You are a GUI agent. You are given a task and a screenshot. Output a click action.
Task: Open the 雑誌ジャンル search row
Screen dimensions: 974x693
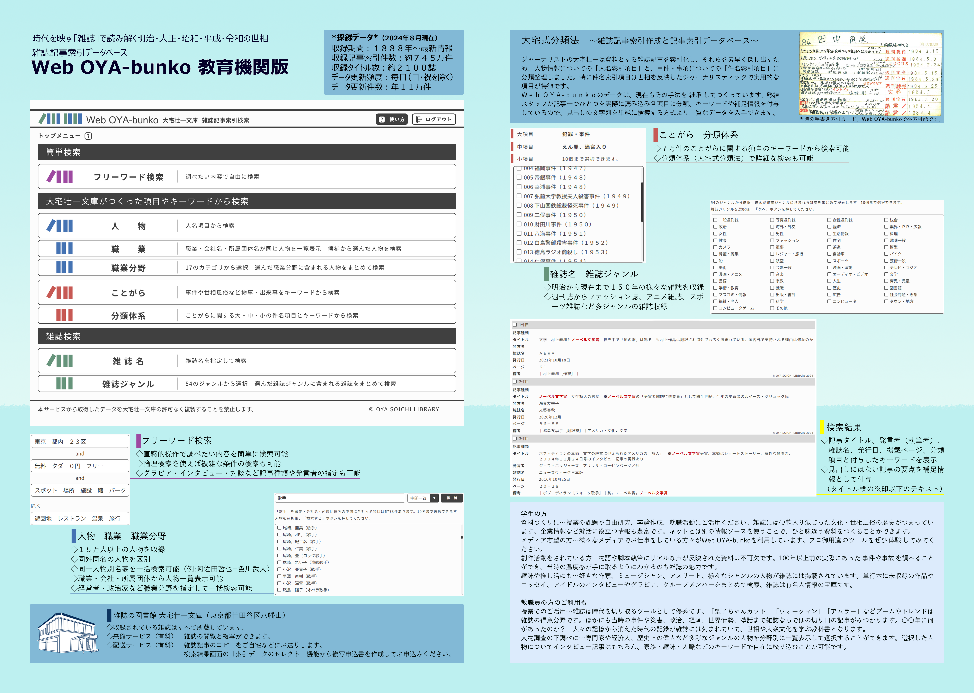[247, 384]
